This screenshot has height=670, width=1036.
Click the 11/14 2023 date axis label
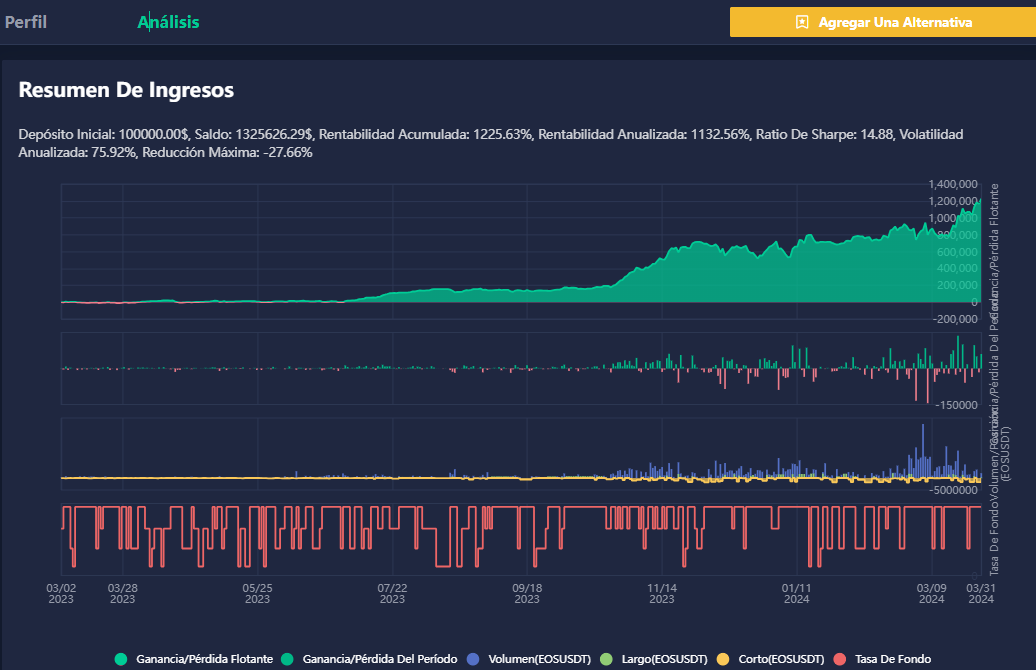(662, 593)
